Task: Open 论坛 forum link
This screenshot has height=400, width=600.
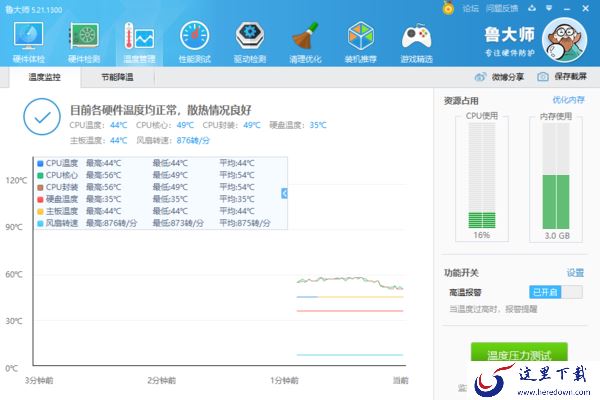Action: pos(470,8)
